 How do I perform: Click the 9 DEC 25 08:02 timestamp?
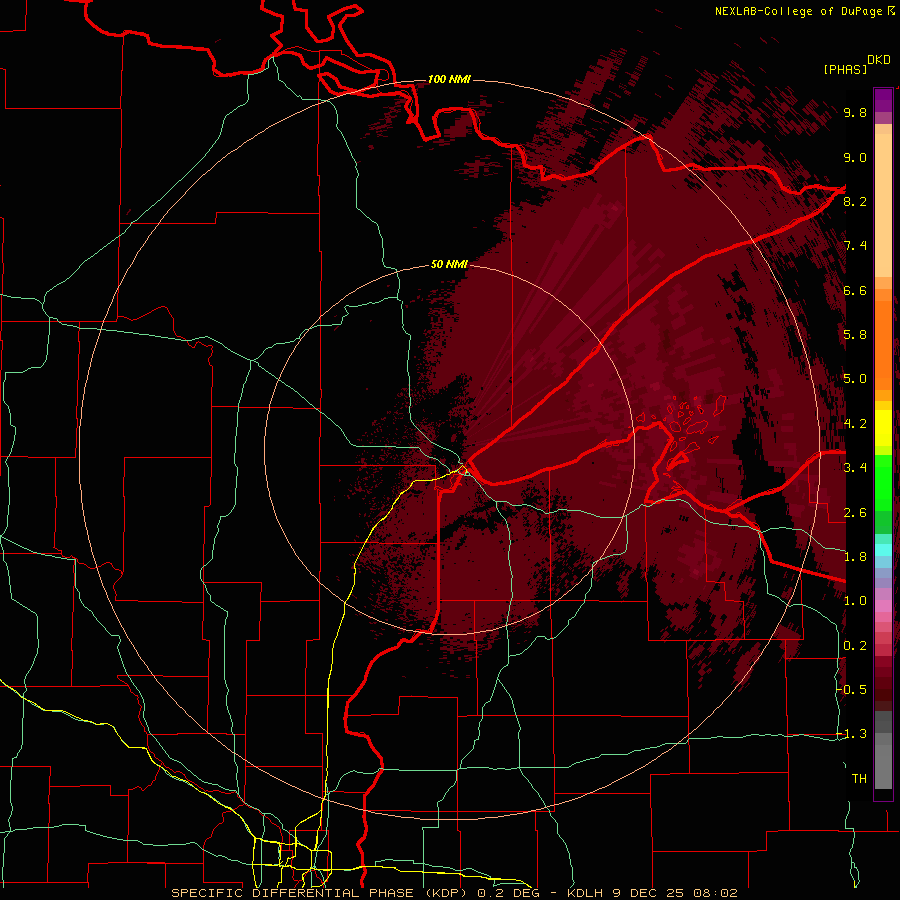coord(674,893)
